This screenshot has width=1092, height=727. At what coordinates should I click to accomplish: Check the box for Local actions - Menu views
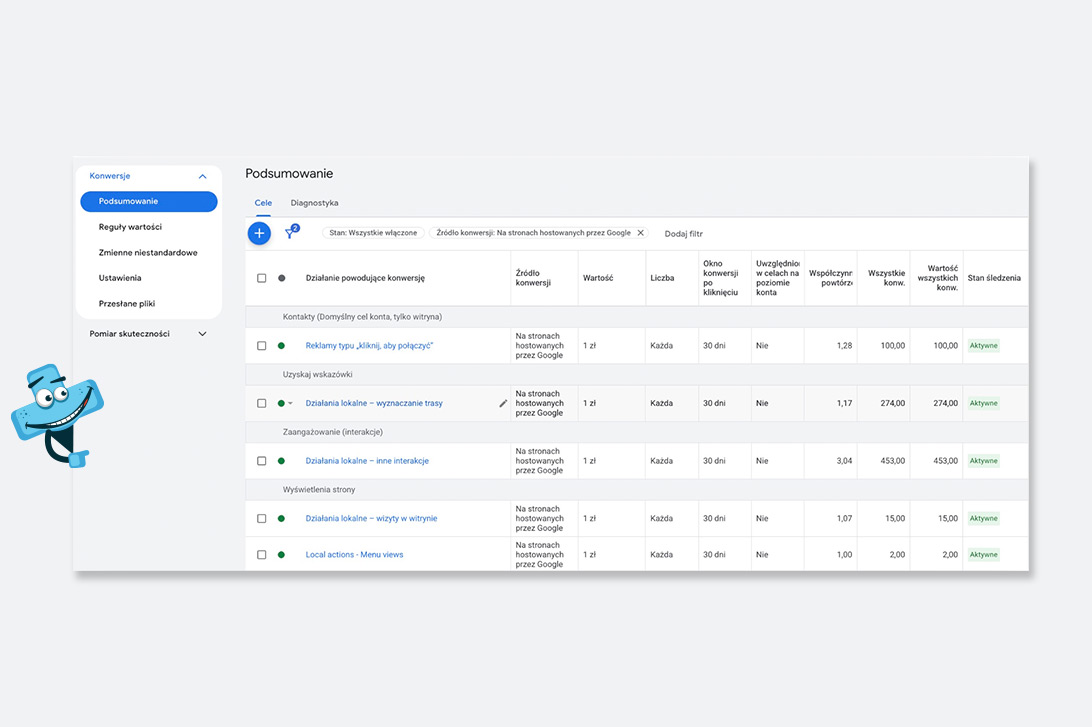point(262,555)
